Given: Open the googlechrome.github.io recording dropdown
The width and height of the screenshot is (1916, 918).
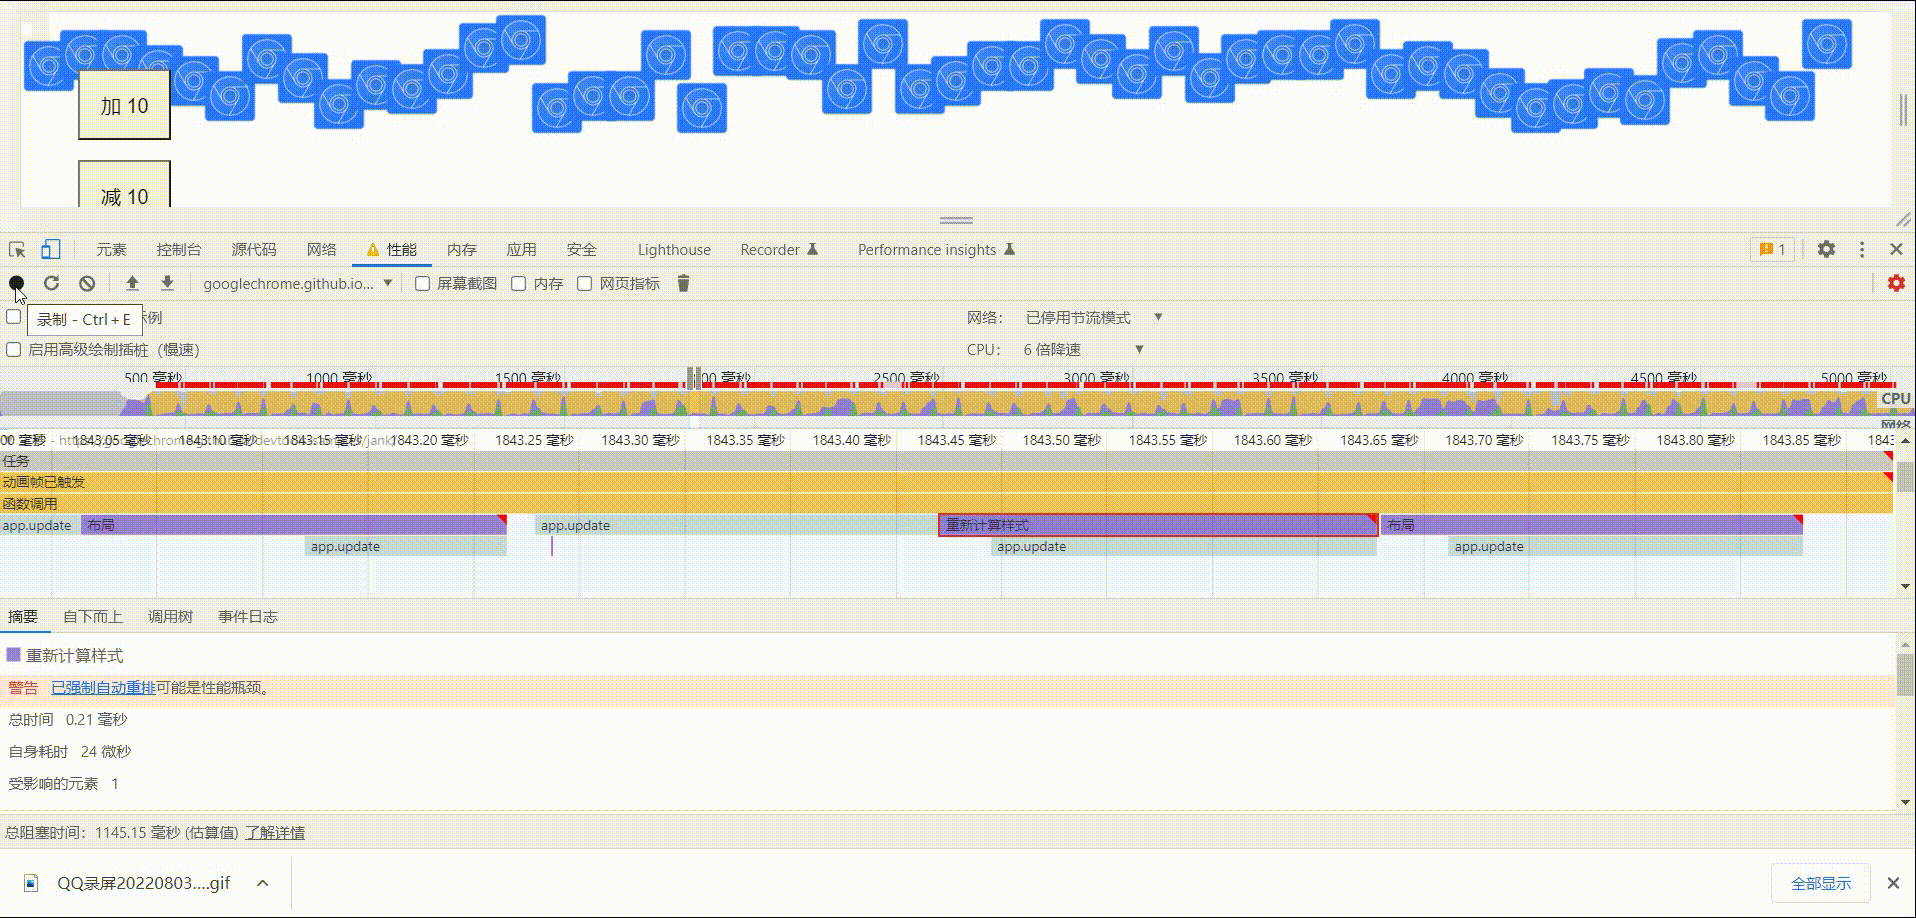Looking at the screenshot, I should tap(298, 284).
